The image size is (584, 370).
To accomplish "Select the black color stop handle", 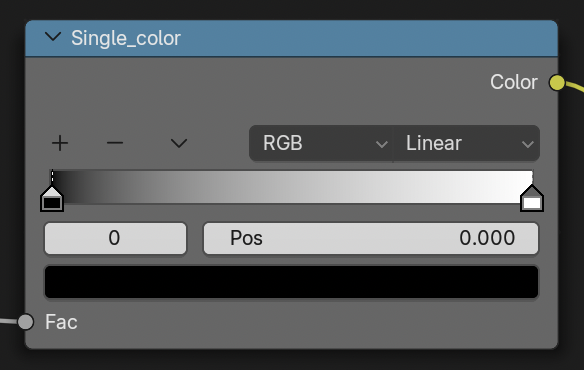I will [52, 198].
